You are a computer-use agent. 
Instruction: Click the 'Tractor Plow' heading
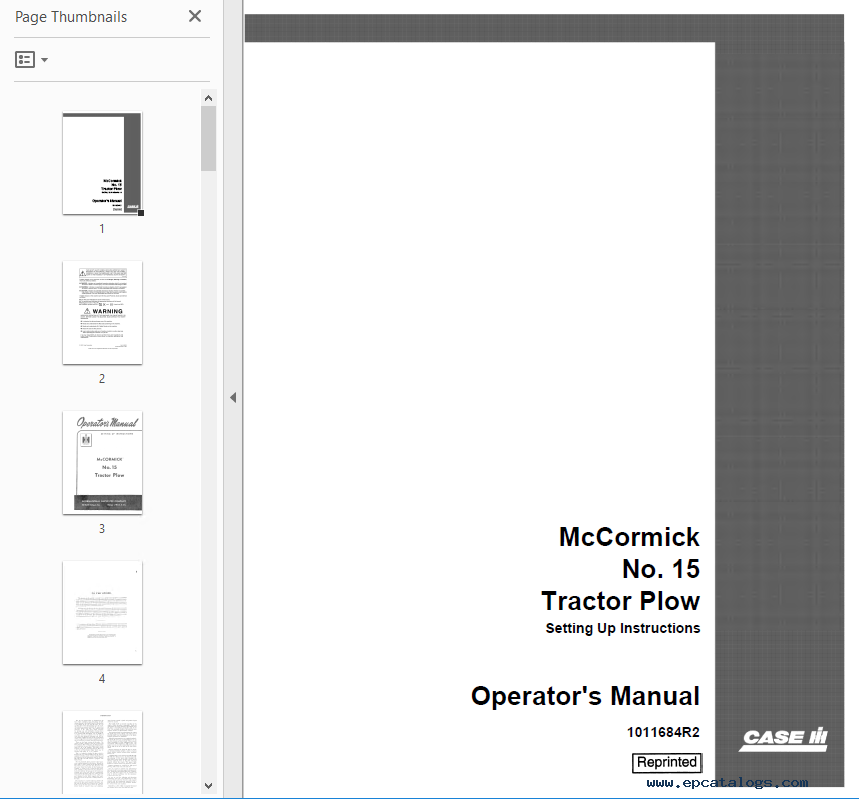[621, 601]
